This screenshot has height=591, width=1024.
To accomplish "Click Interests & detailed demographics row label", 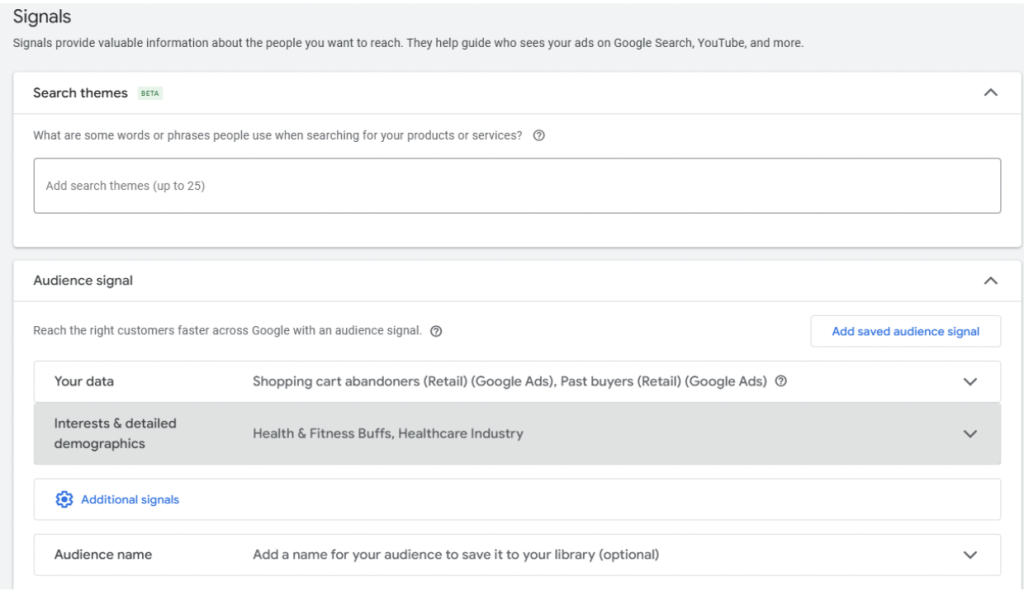I will coord(115,433).
